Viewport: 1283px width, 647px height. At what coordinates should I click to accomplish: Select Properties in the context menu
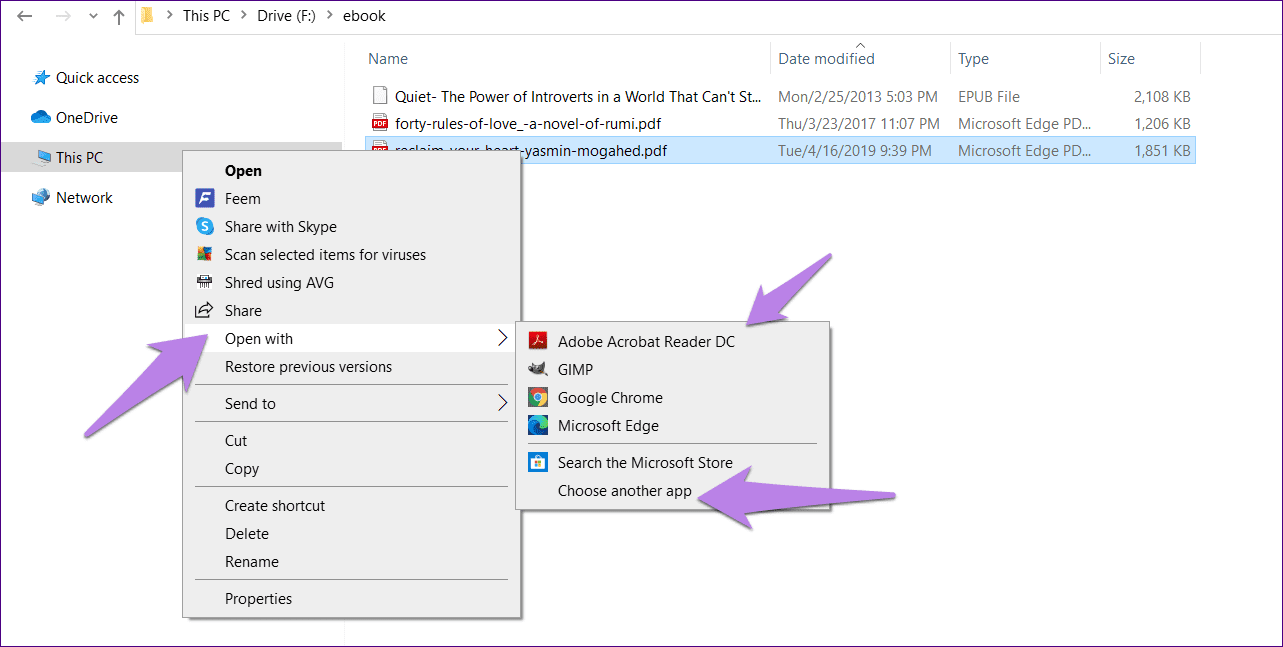[x=258, y=598]
